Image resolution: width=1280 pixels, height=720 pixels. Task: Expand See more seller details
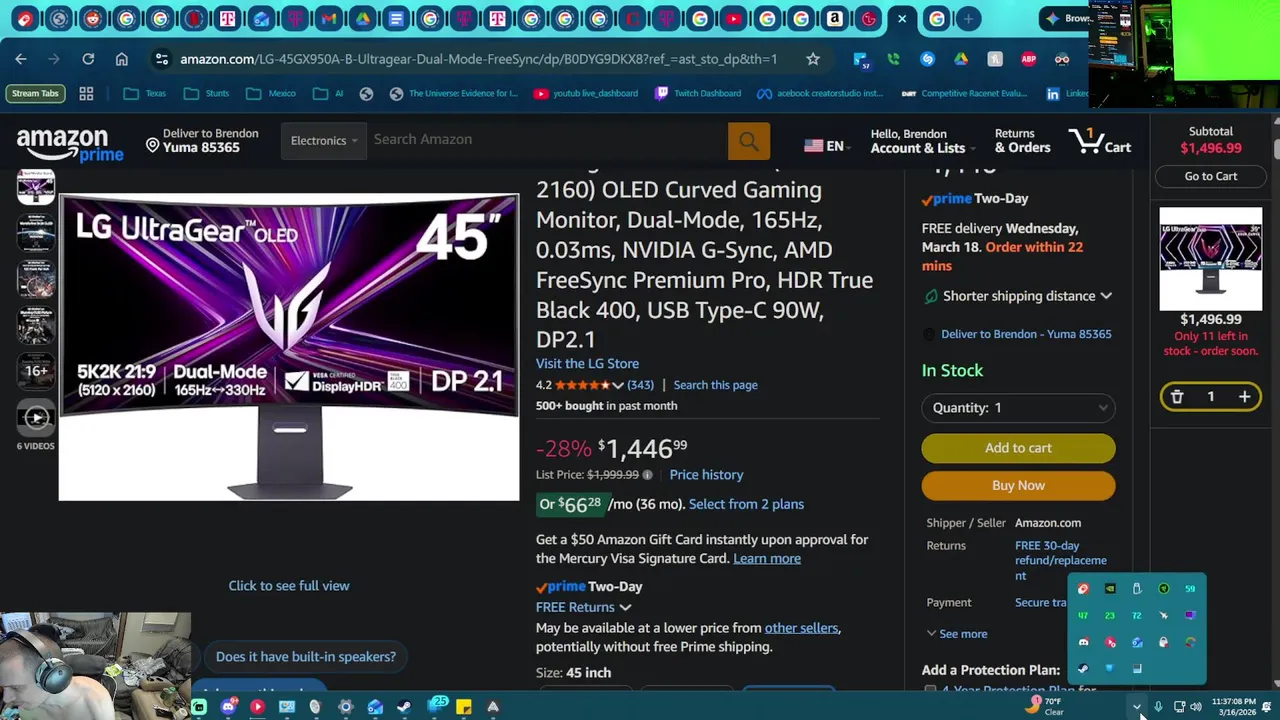click(956, 634)
